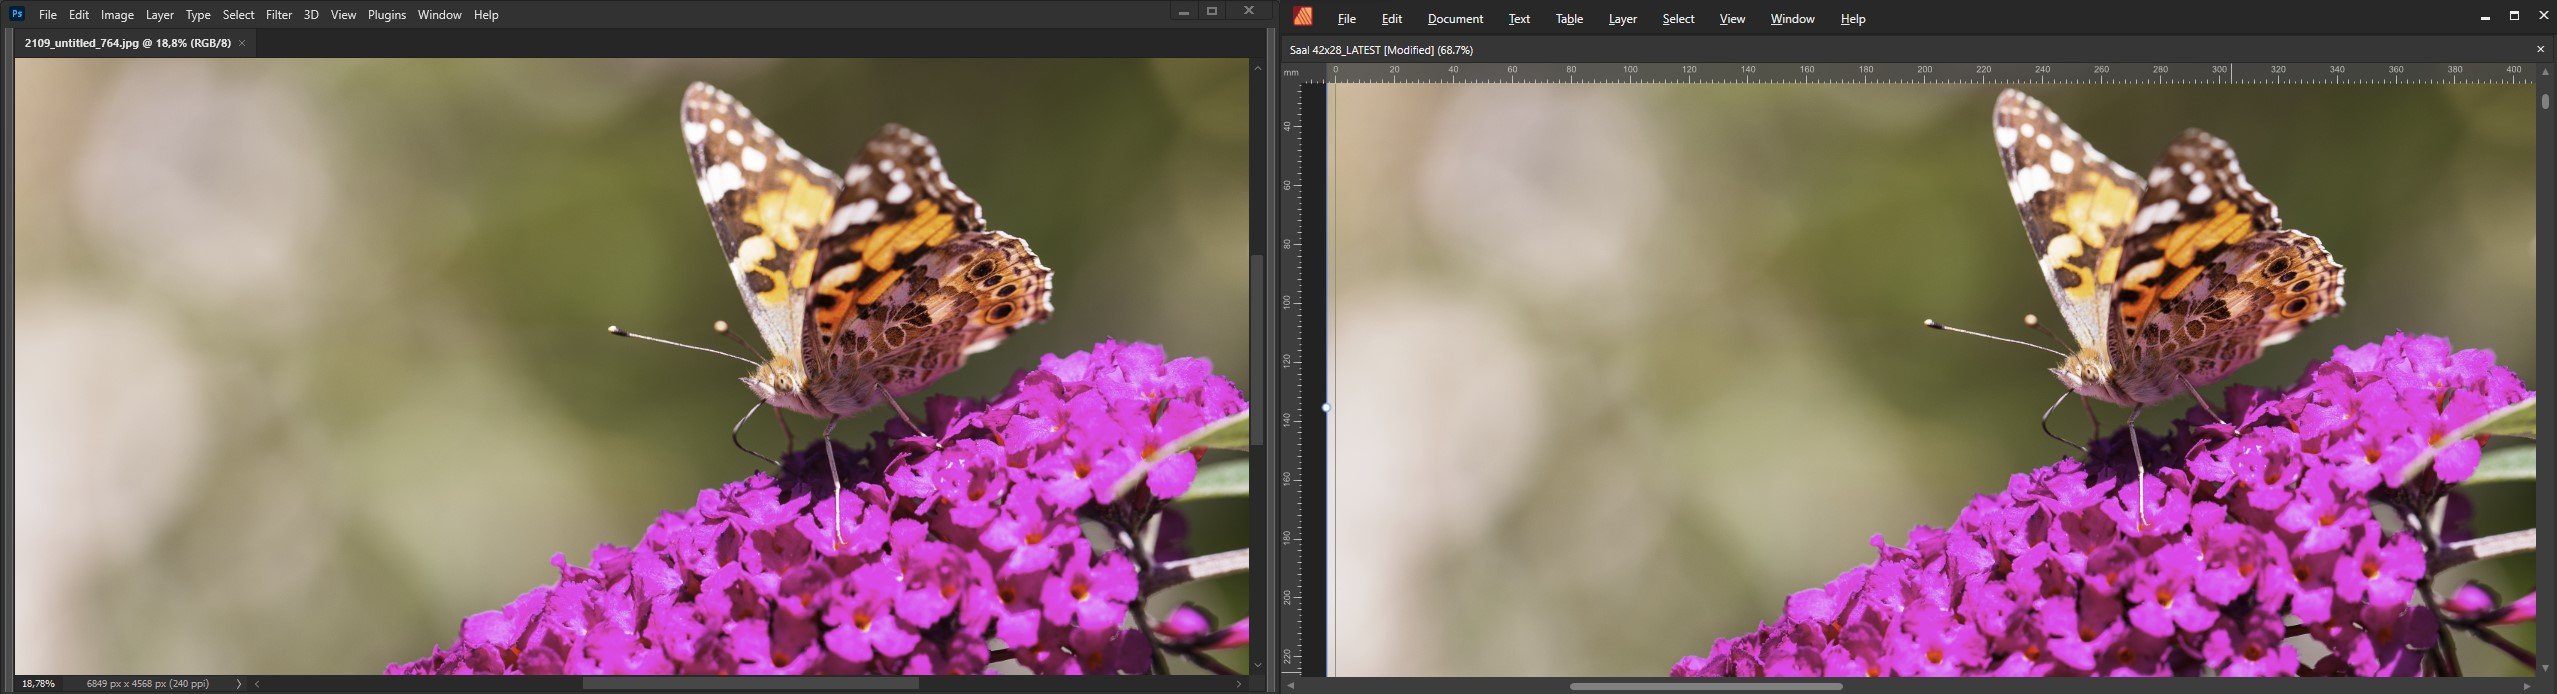Screen dimensions: 2557x694
Task: Close the Saal 42x28_LATEST document
Action: (x=2540, y=49)
